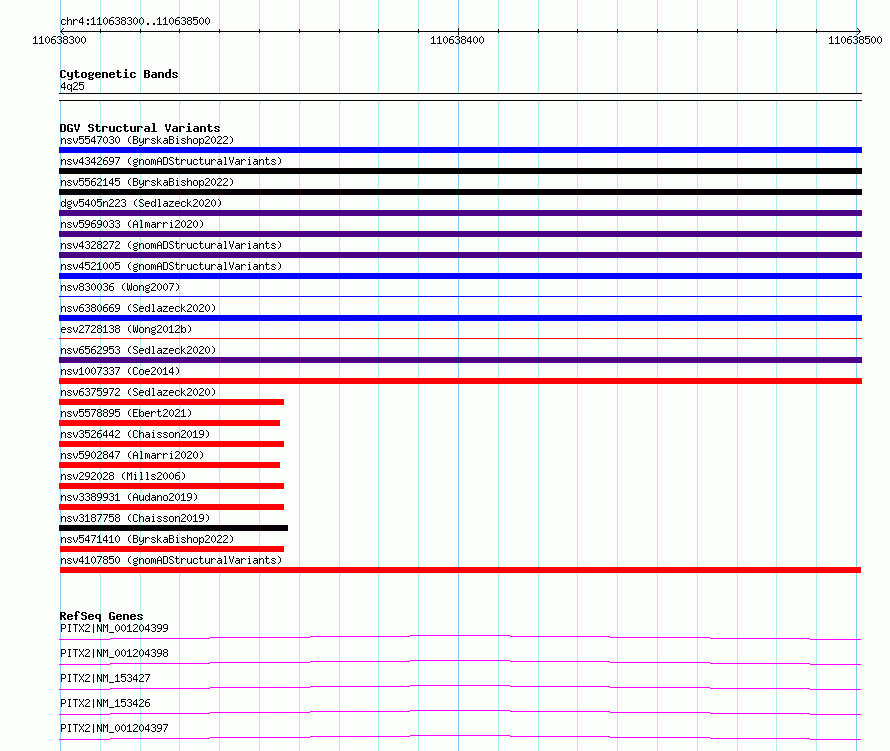The width and height of the screenshot is (890, 751).
Task: Open PITX2|NM_001204398 transcript
Action: pos(114,653)
